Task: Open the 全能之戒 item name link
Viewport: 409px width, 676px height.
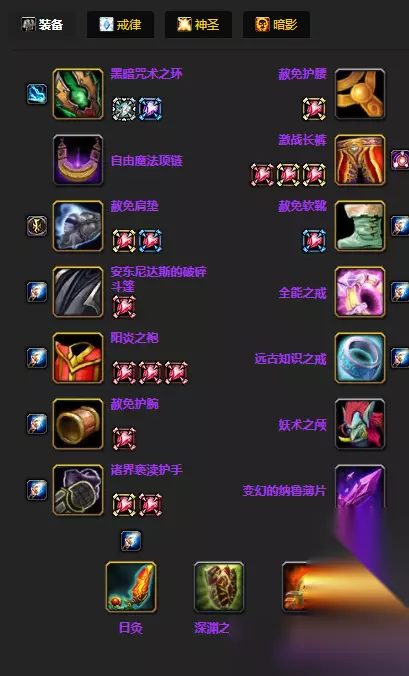Action: click(303, 293)
